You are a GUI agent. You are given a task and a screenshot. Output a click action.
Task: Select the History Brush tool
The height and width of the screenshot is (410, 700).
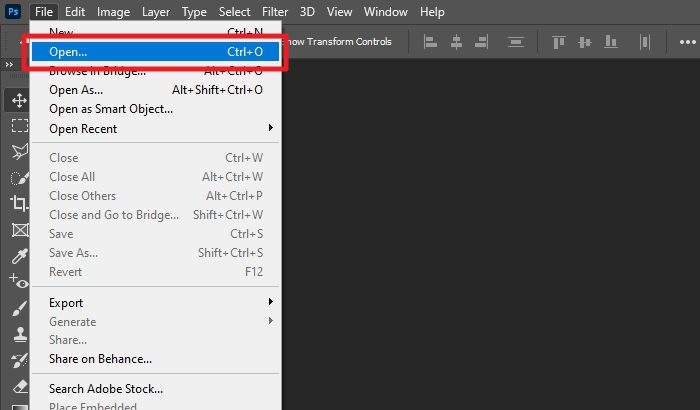pyautogui.click(x=19, y=360)
